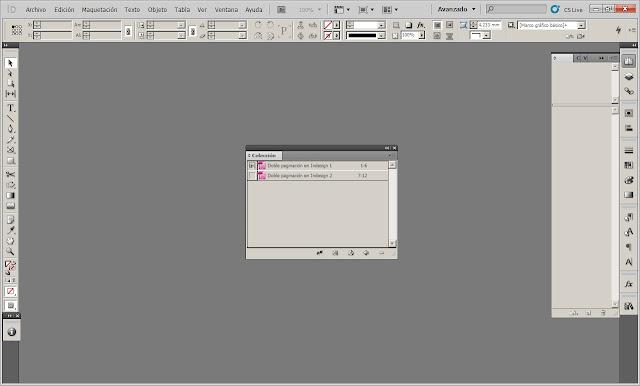Image resolution: width=640 pixels, height=386 pixels.
Task: Click the corner size 4.233 mm field
Action: pos(489,25)
